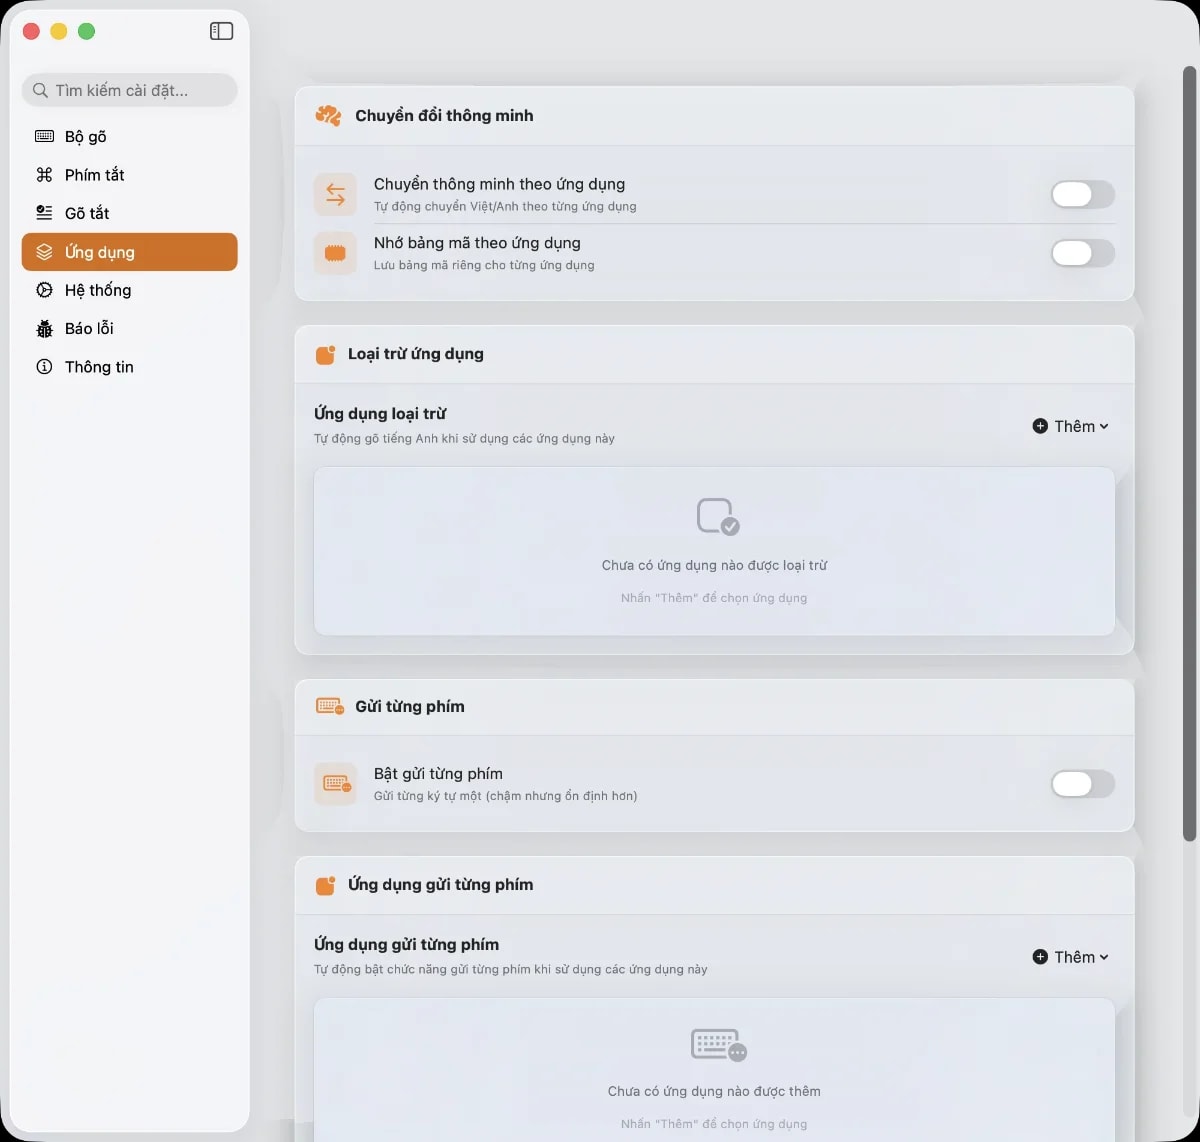Click the swap arrows icon for Chuyển thông minh
Image resolution: width=1200 pixels, height=1142 pixels.
(335, 195)
